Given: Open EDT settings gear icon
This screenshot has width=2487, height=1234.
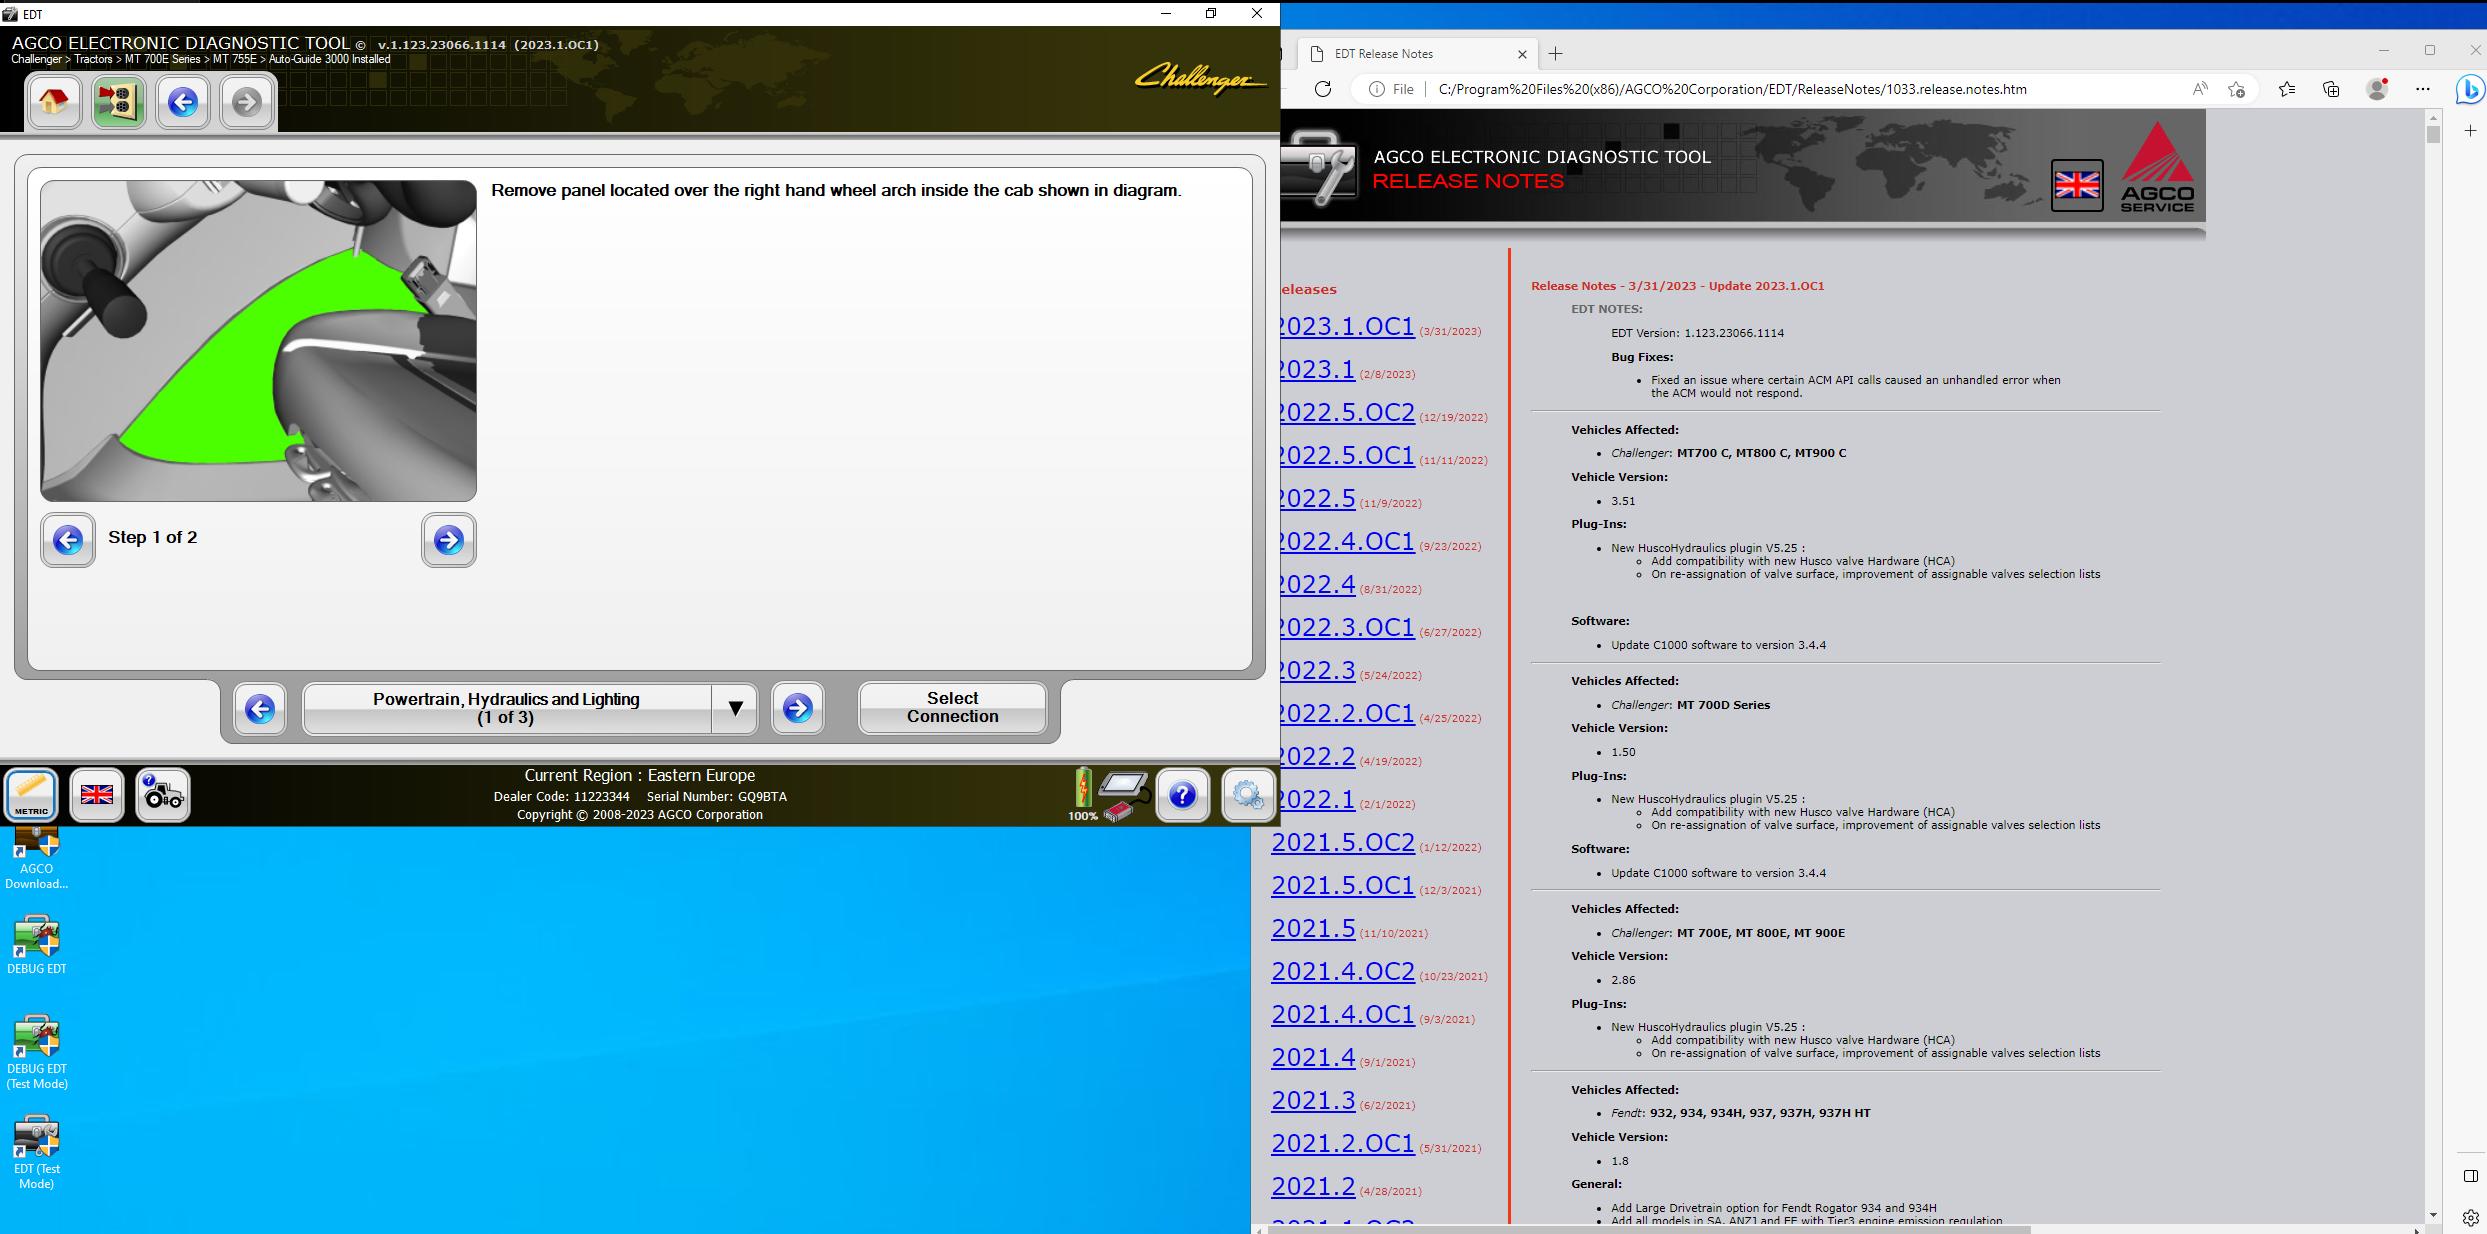Looking at the screenshot, I should point(1247,795).
